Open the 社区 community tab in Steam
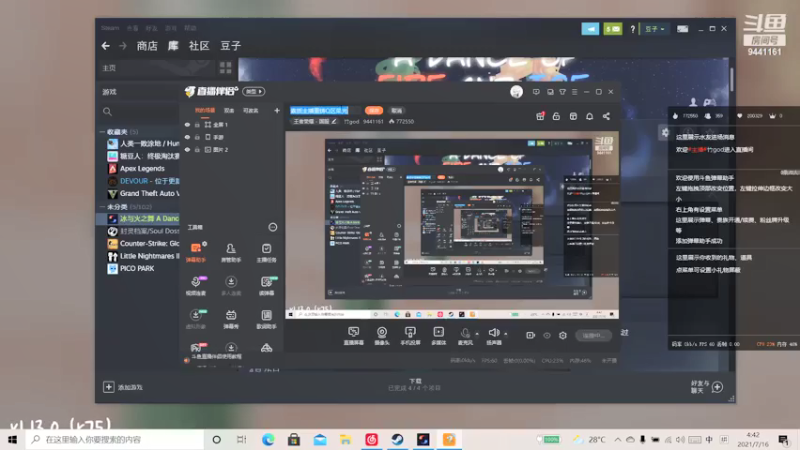 (199, 46)
